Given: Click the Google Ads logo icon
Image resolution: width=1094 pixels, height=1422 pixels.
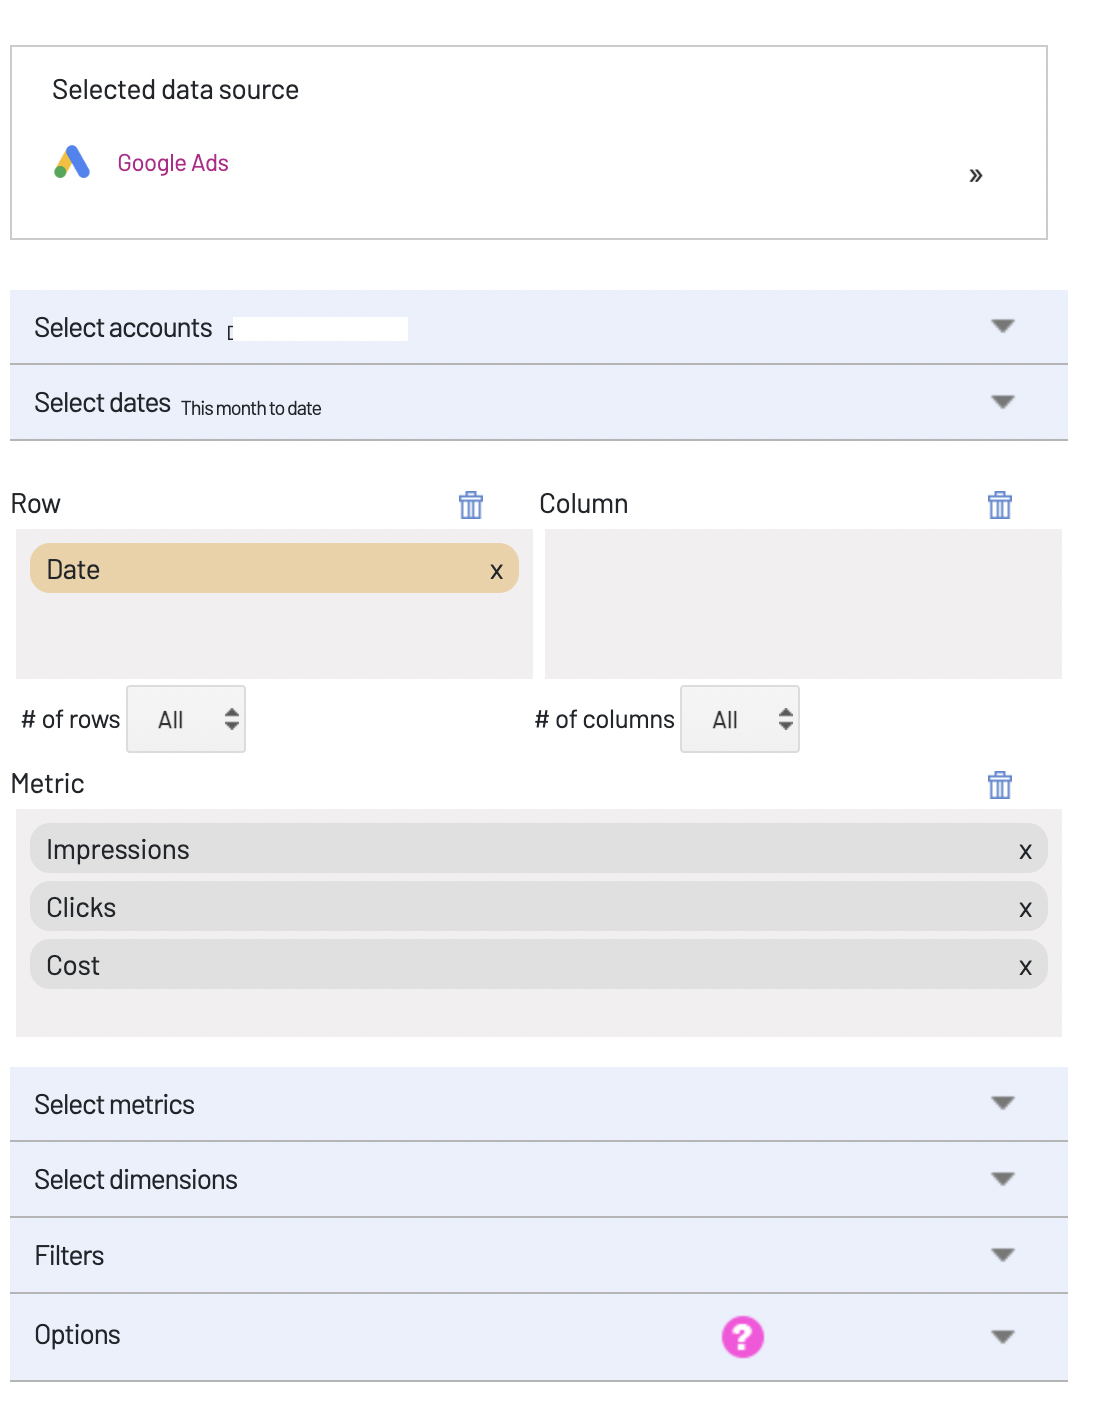Looking at the screenshot, I should [70, 160].
